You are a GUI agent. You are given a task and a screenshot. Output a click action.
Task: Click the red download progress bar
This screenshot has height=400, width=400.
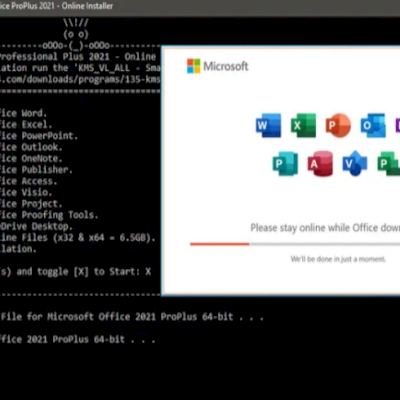coord(220,244)
